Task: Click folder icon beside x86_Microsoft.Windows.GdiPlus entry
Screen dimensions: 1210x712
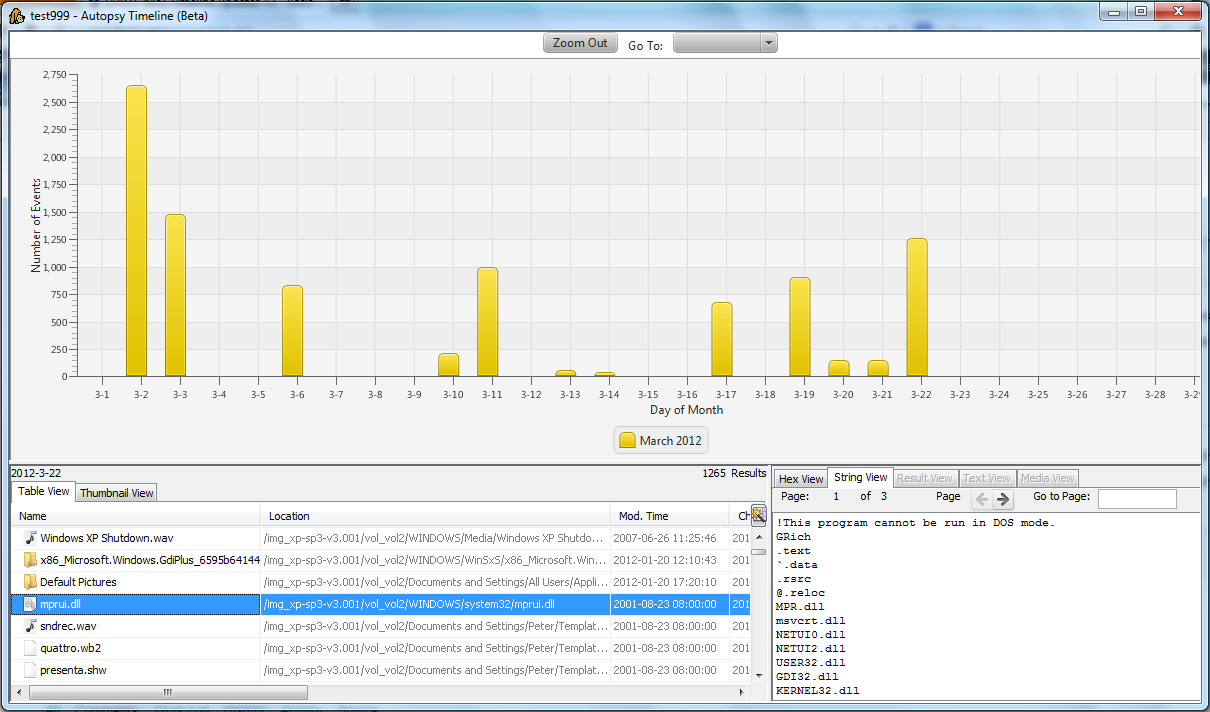Action: [30, 560]
